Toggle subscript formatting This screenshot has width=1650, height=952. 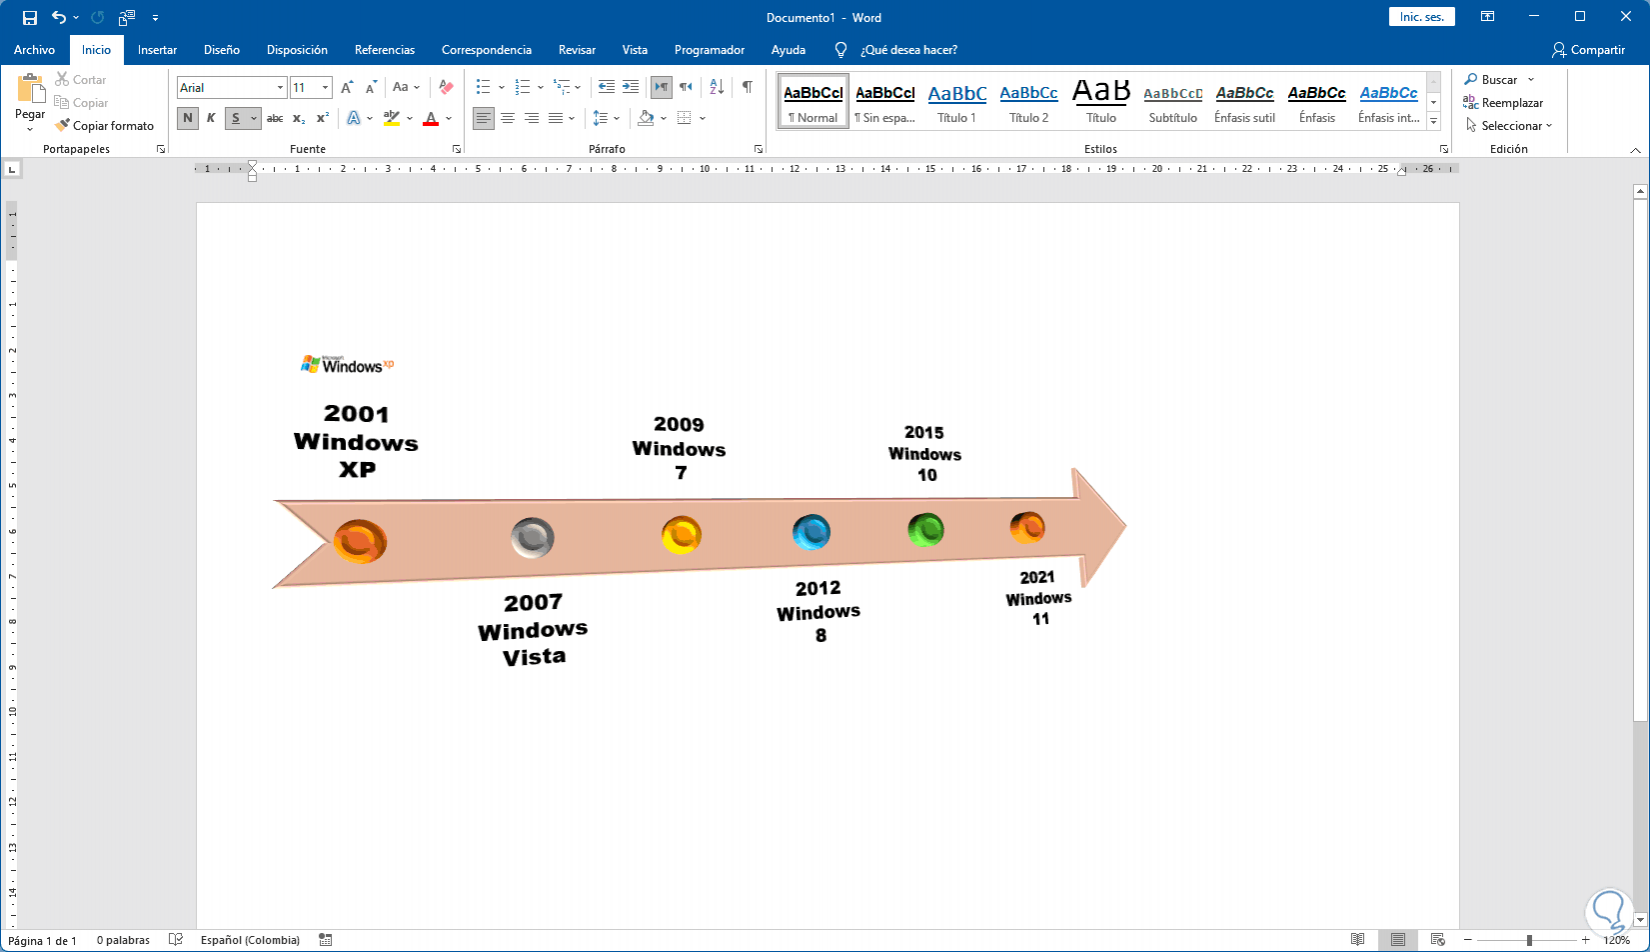pos(299,118)
